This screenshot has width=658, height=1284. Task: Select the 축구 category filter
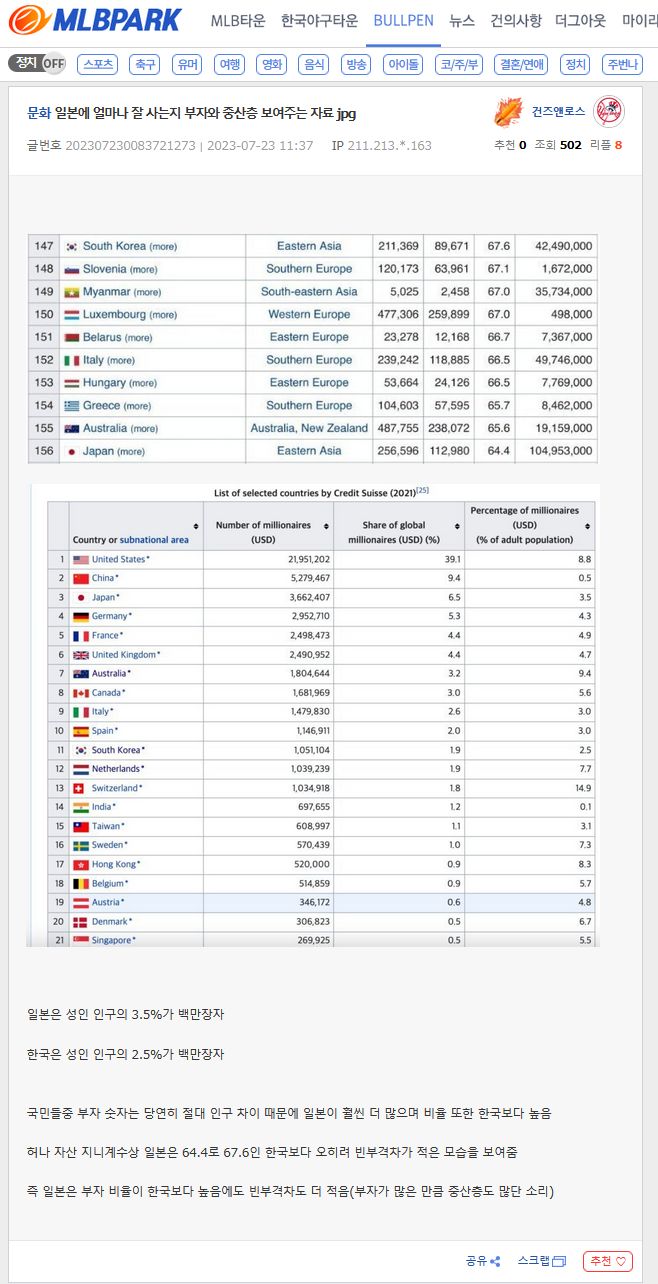pyautogui.click(x=145, y=65)
